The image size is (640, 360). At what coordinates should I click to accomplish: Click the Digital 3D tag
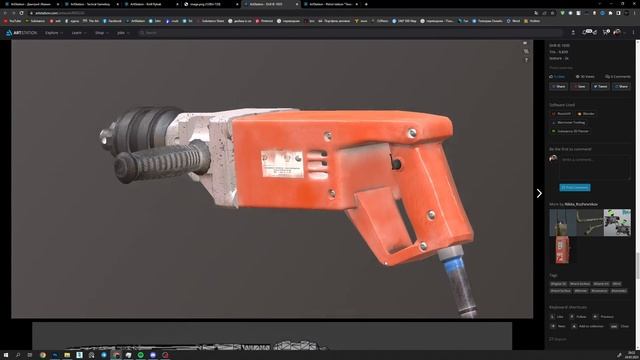558,284
